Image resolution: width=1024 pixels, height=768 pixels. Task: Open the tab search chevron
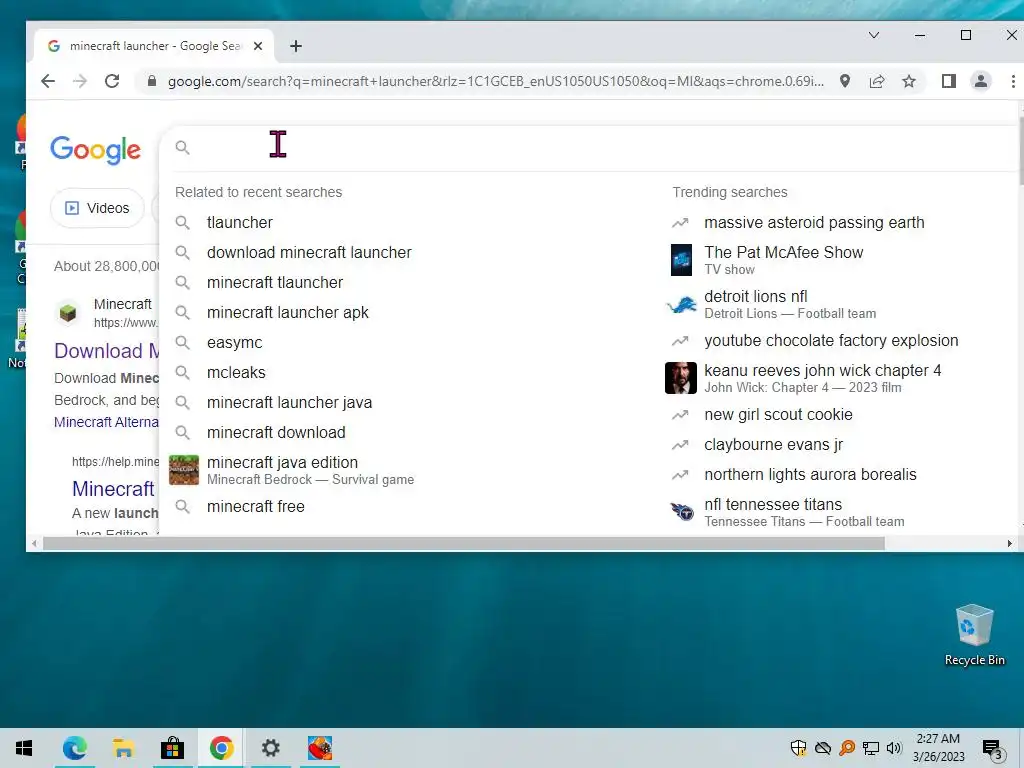click(x=874, y=35)
